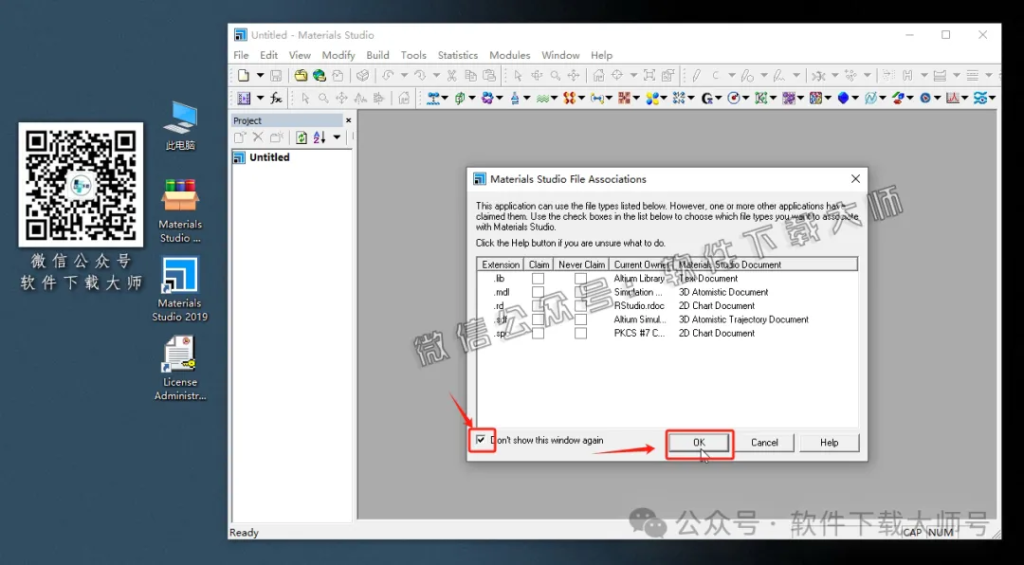Click the sort A-Z icon in Project panel
Image resolution: width=1024 pixels, height=565 pixels.
coord(319,137)
